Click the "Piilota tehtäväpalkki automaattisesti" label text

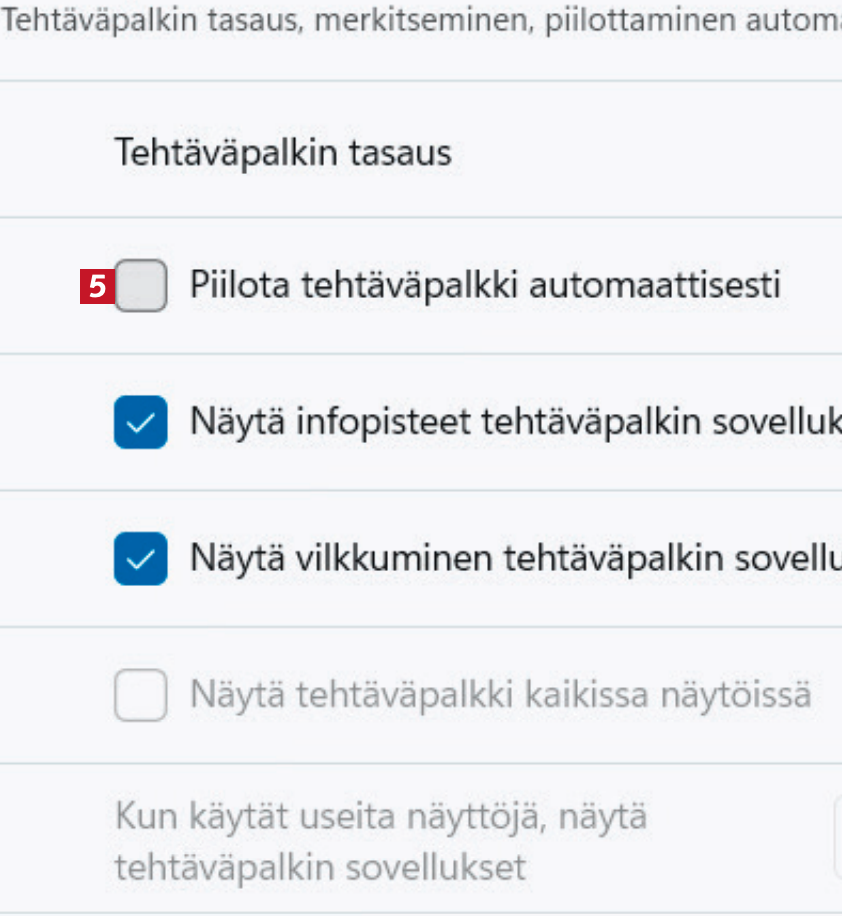(x=484, y=286)
